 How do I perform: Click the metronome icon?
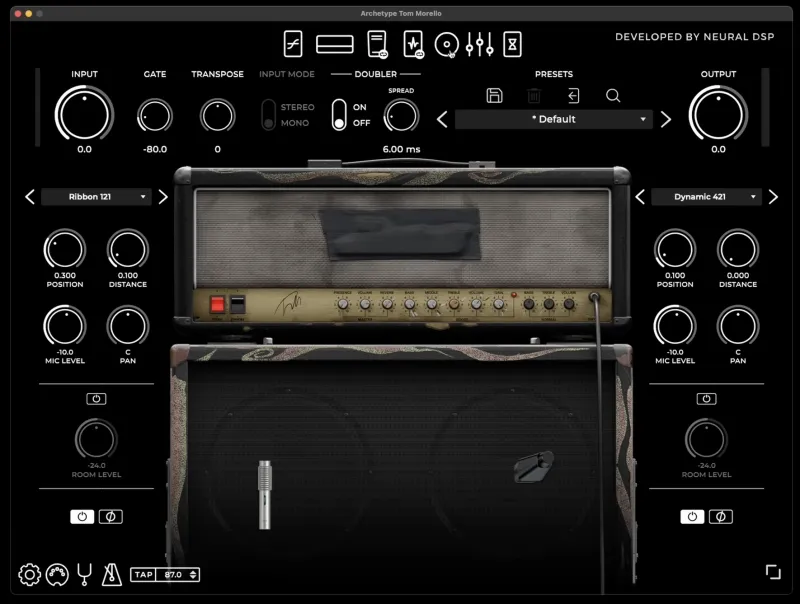(x=112, y=574)
